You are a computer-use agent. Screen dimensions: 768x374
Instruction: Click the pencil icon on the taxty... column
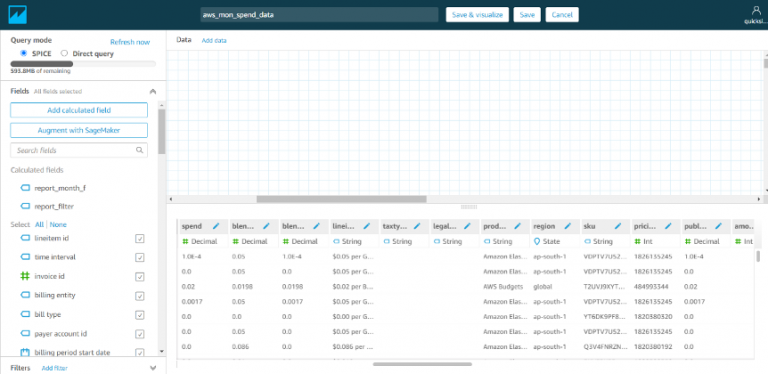click(417, 226)
